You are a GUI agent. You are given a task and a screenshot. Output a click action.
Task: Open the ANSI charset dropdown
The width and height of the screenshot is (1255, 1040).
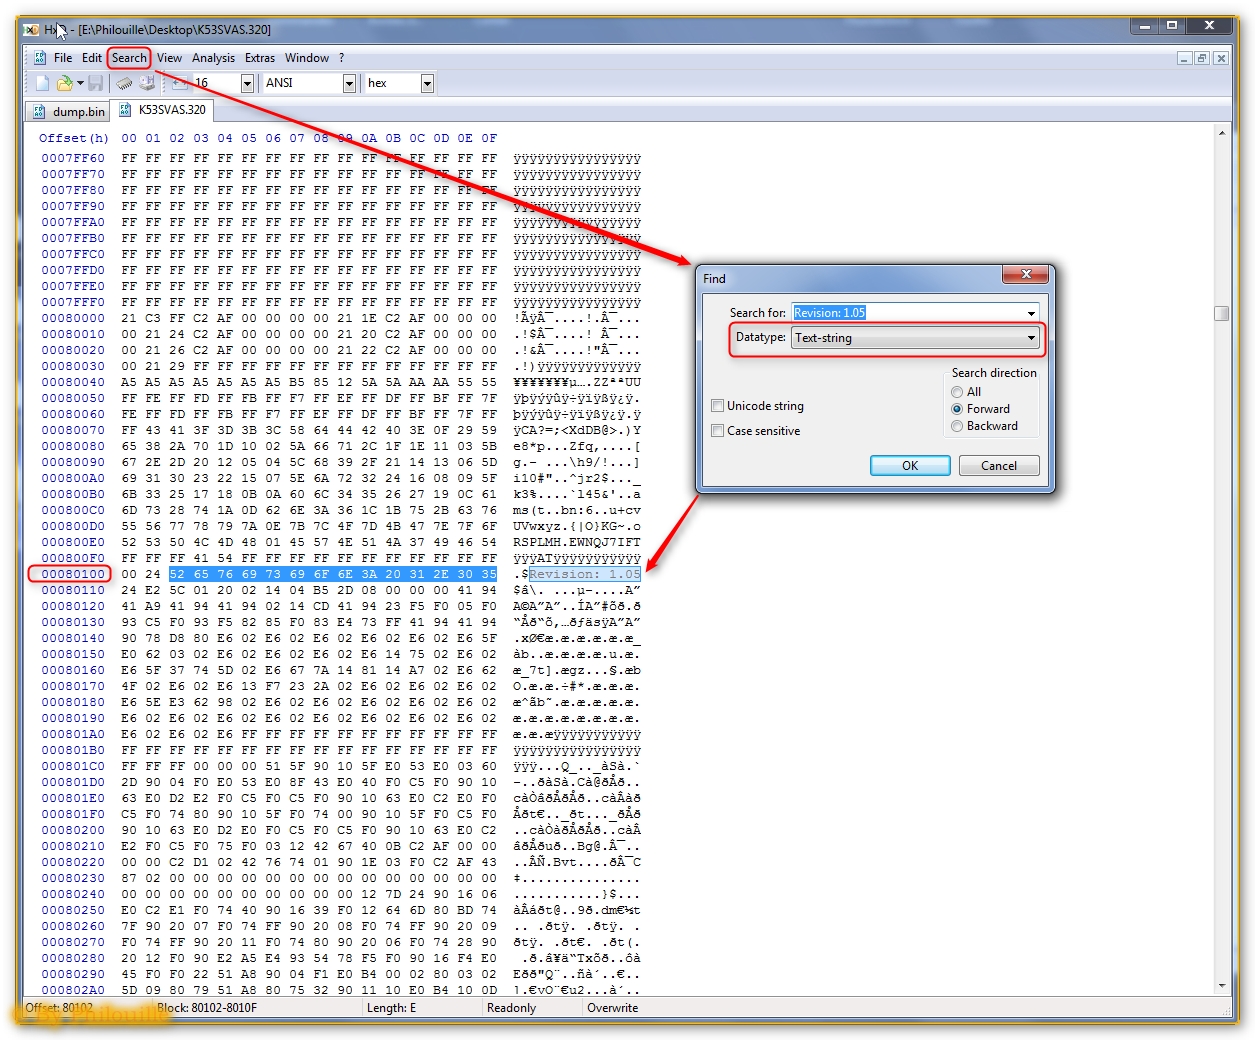click(x=349, y=83)
